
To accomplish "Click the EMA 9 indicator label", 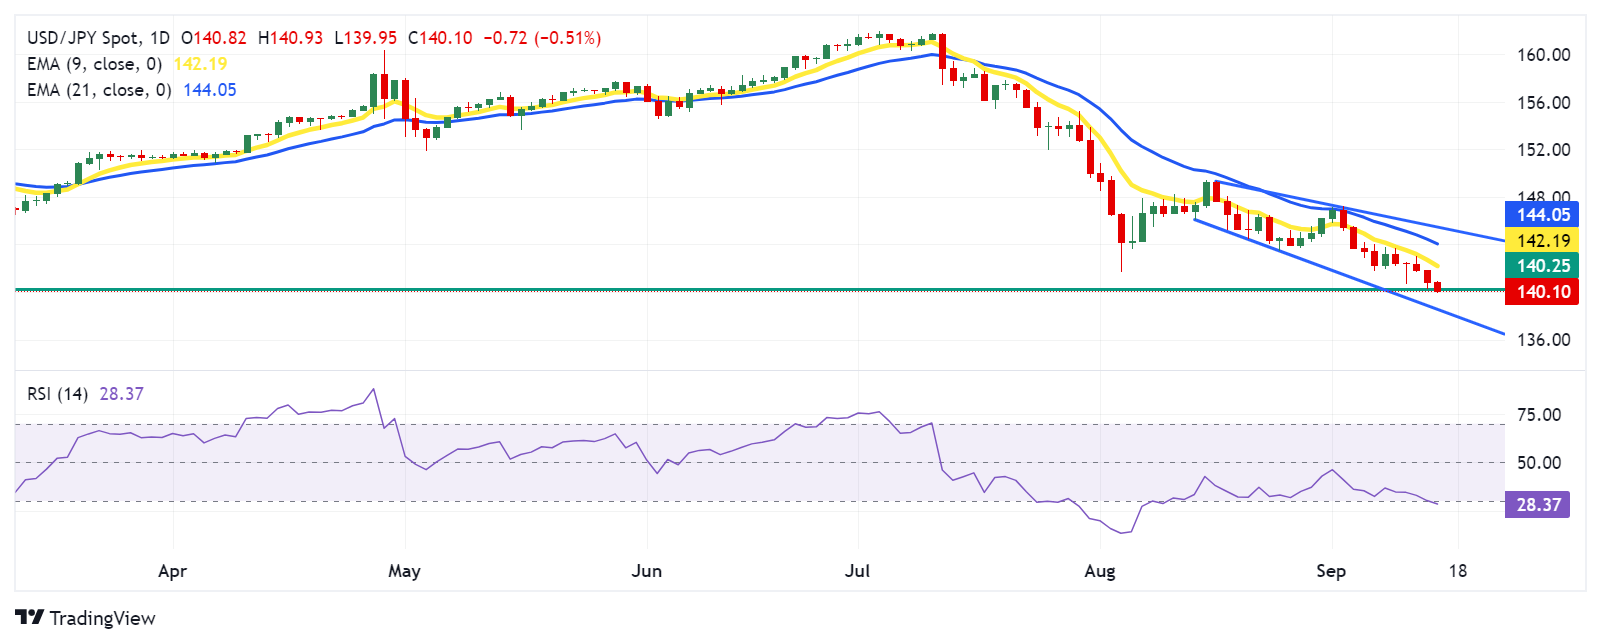I will tap(94, 64).
